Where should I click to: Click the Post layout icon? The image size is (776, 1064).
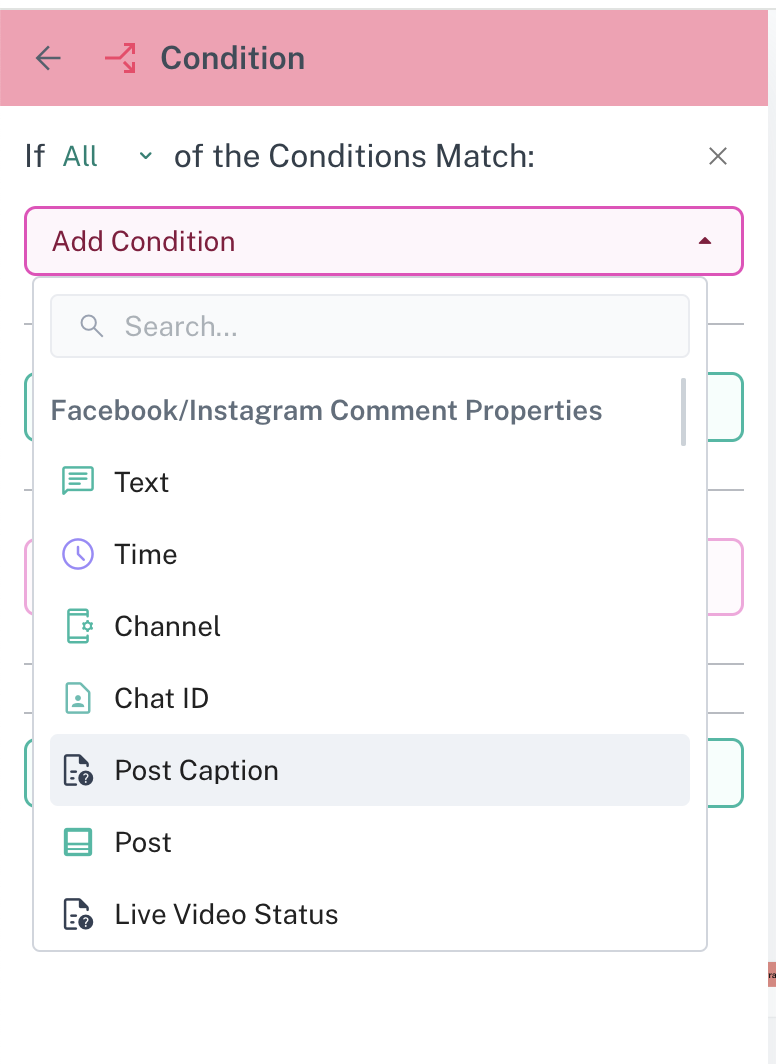click(78, 842)
